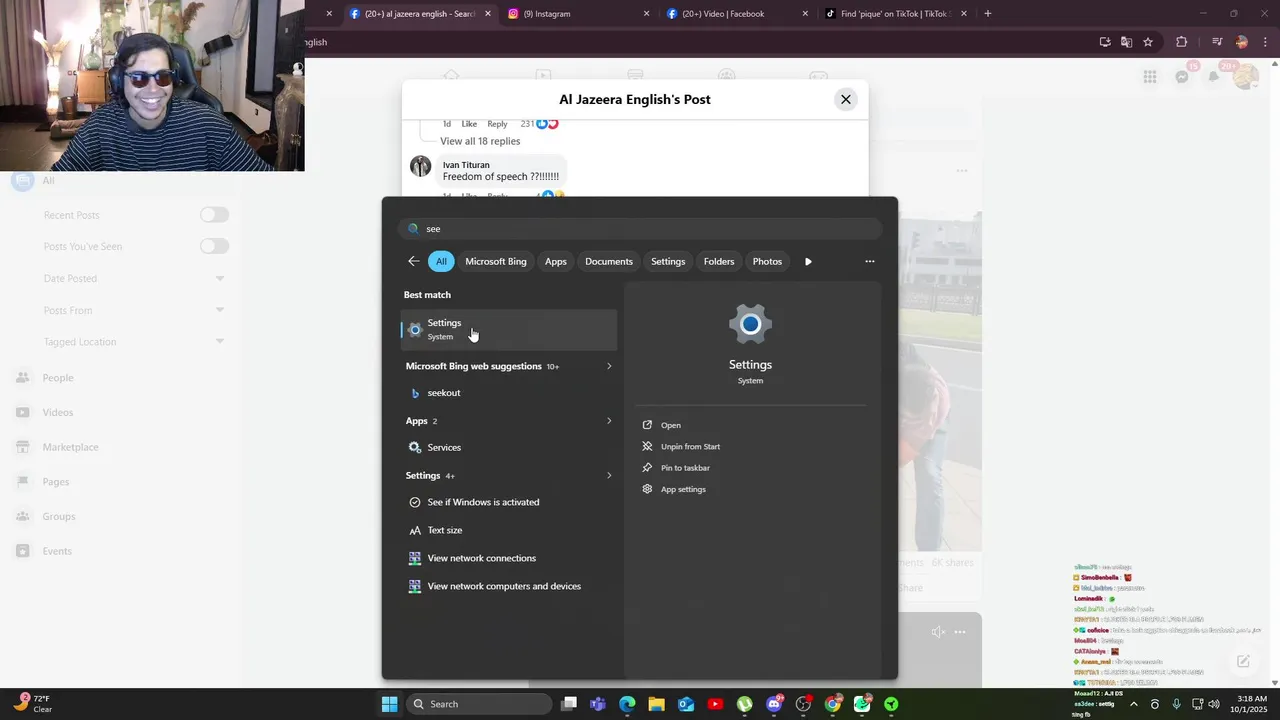1280x720 pixels.
Task: Open Microsoft Teams taskbar icon
Action: click(x=598, y=704)
